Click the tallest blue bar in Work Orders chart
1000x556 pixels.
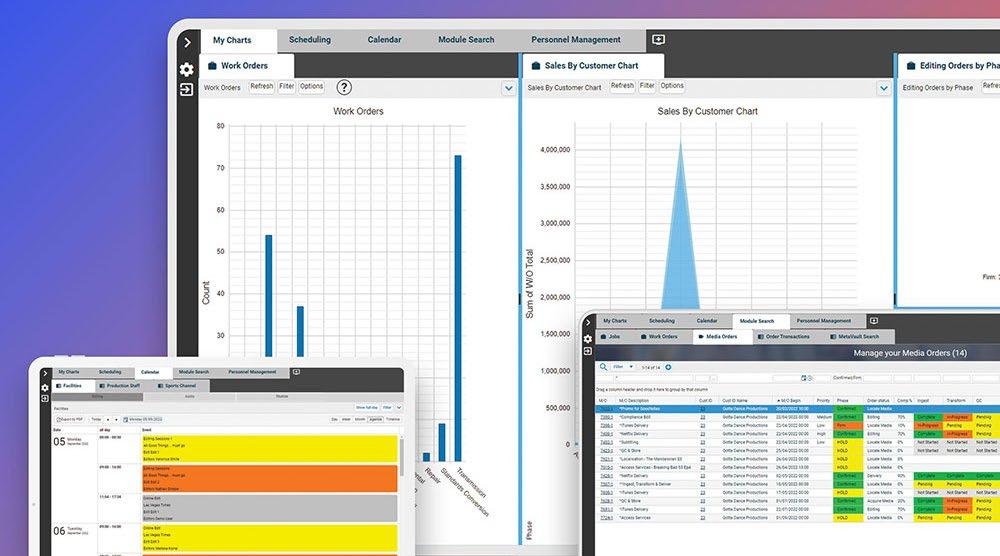click(458, 308)
